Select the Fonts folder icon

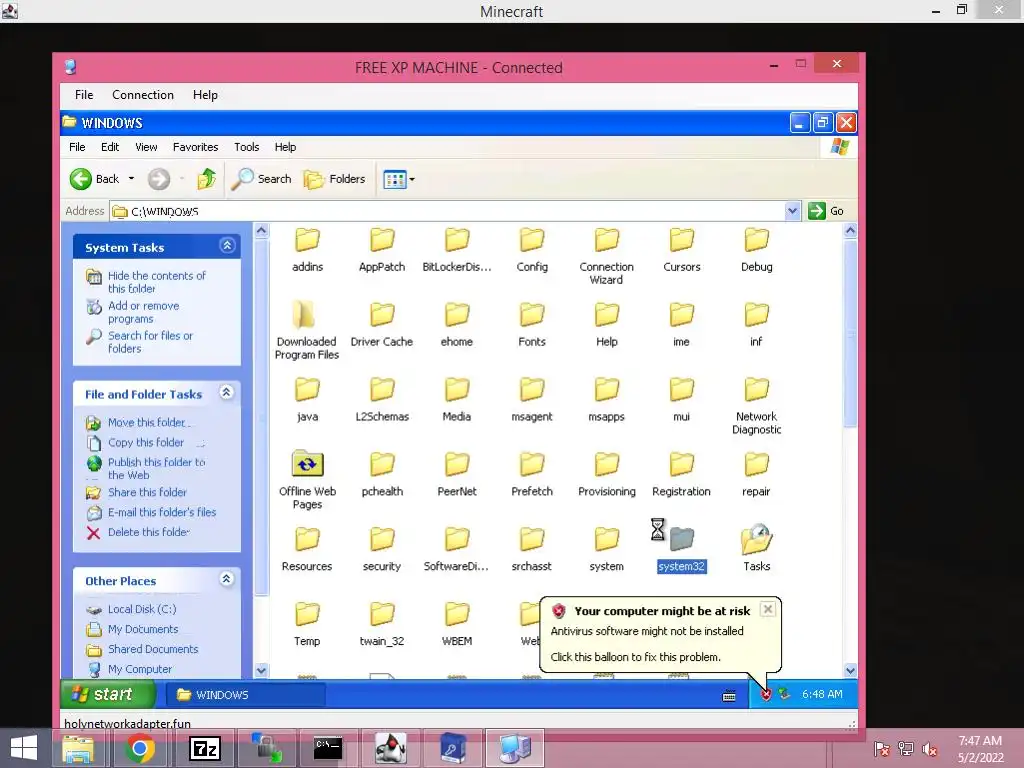tap(532, 315)
